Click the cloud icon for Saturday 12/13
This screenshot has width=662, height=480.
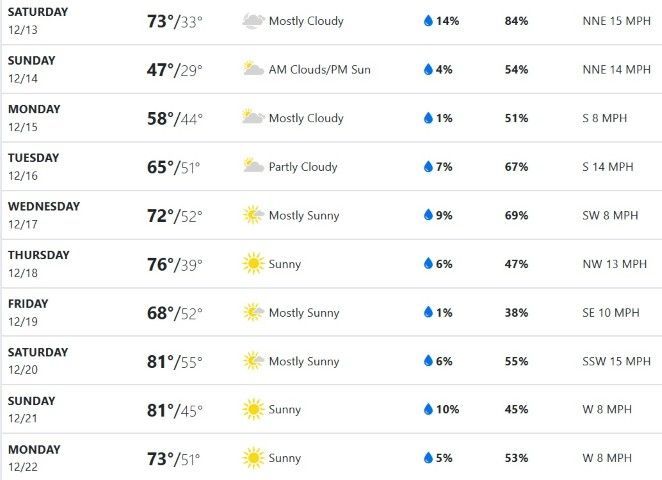coord(253,21)
